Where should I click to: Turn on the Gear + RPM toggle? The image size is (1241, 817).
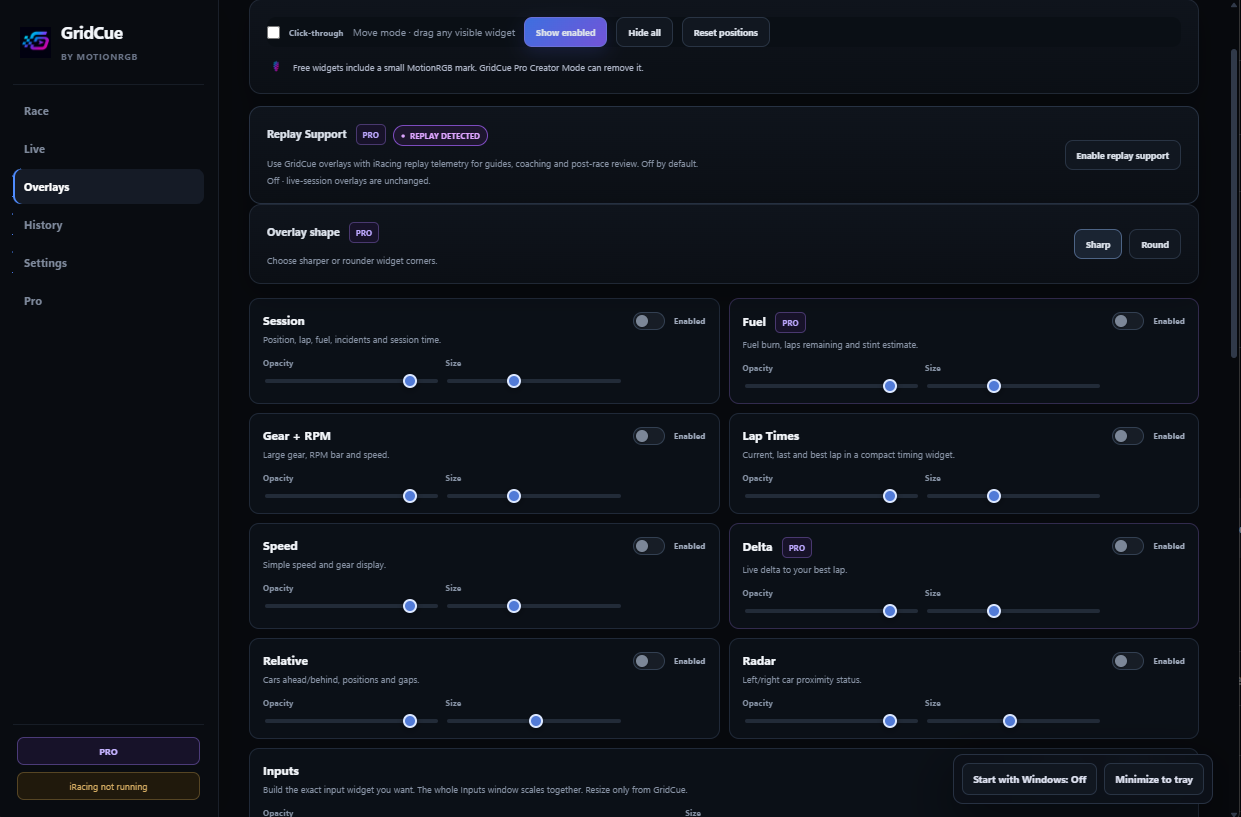pos(649,436)
